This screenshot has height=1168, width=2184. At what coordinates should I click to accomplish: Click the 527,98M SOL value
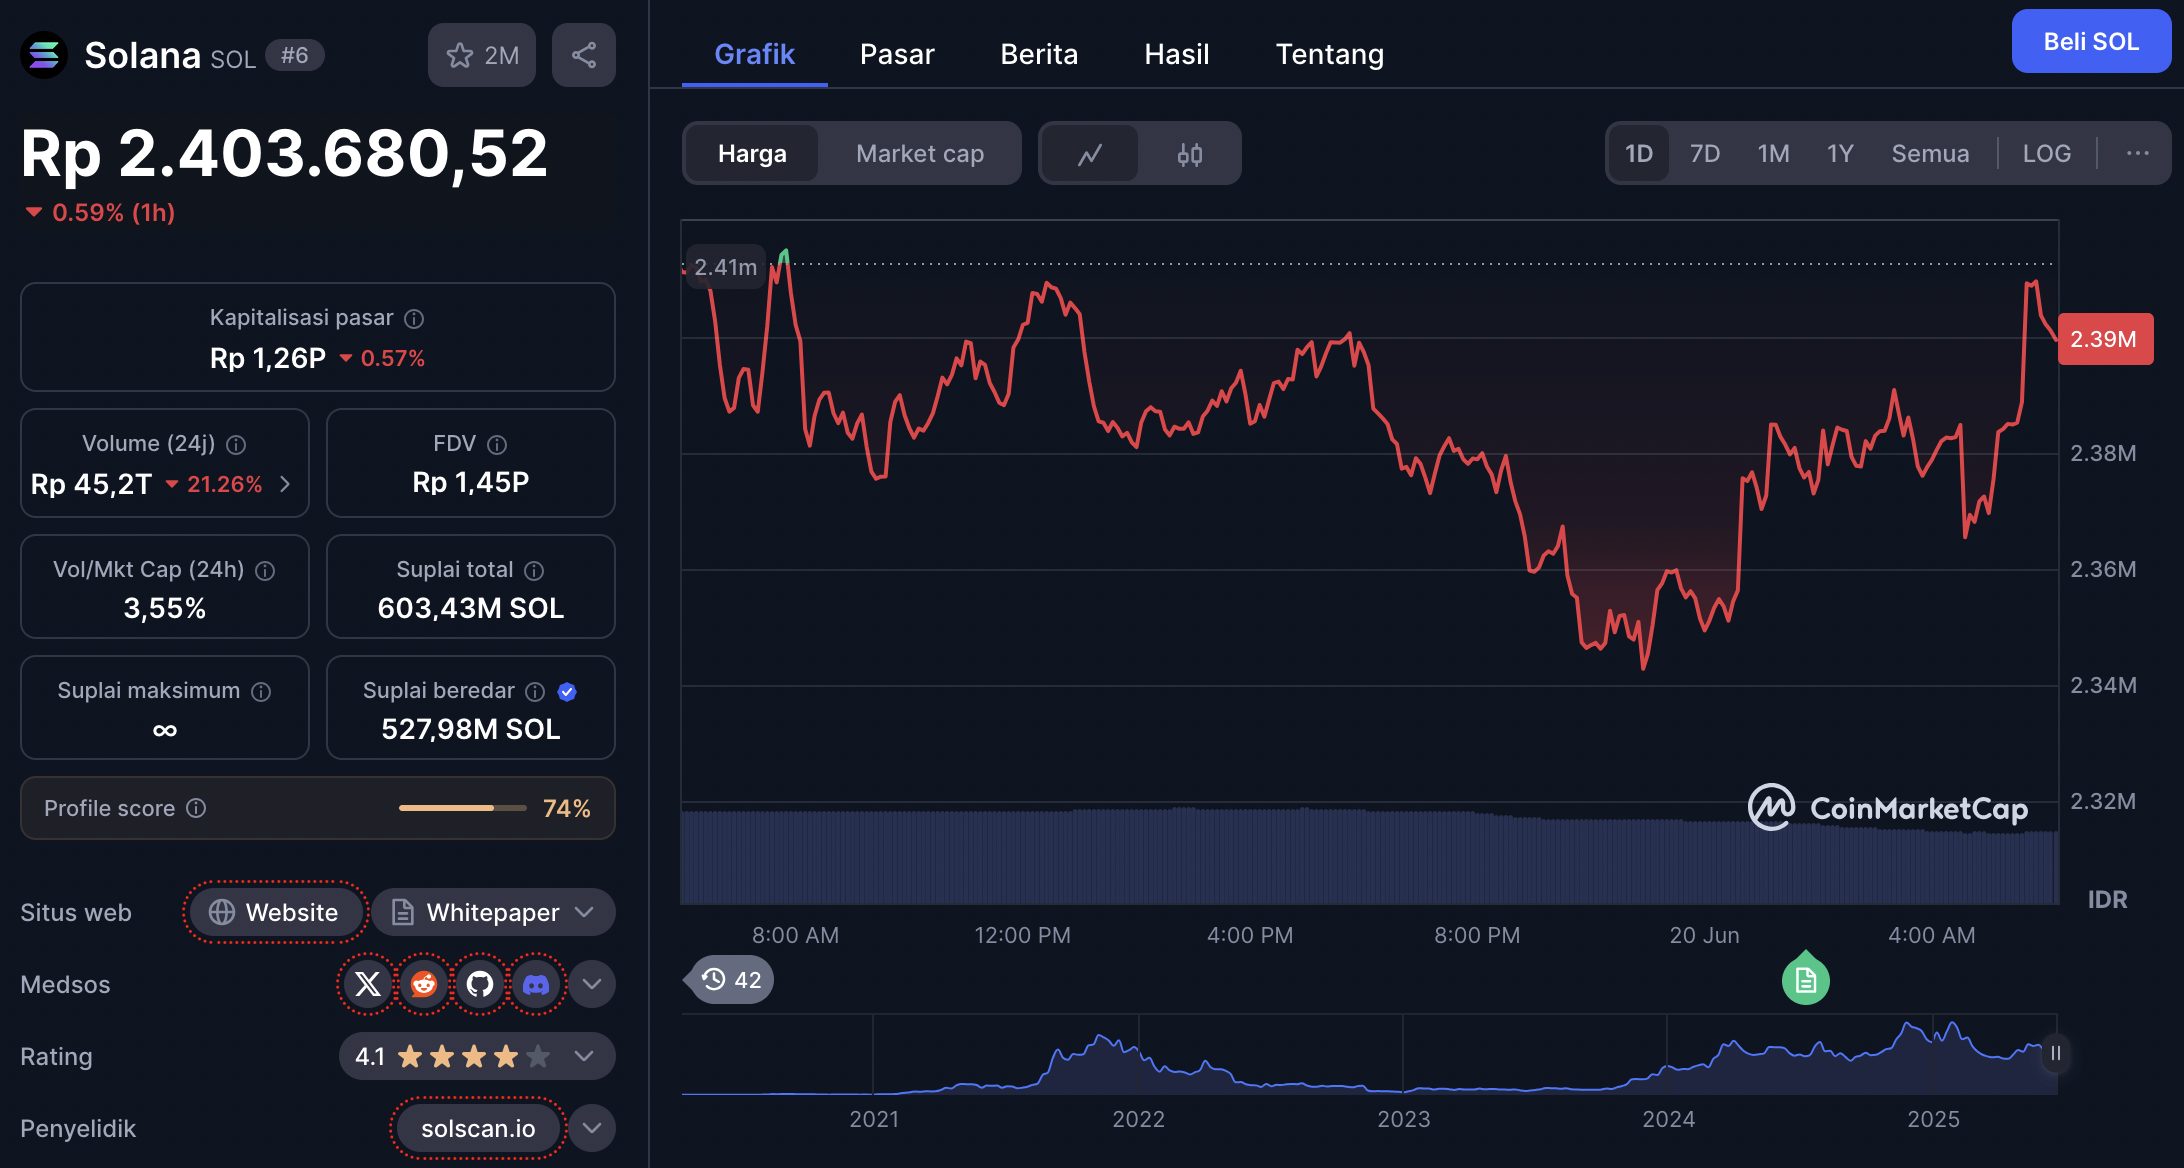471,729
